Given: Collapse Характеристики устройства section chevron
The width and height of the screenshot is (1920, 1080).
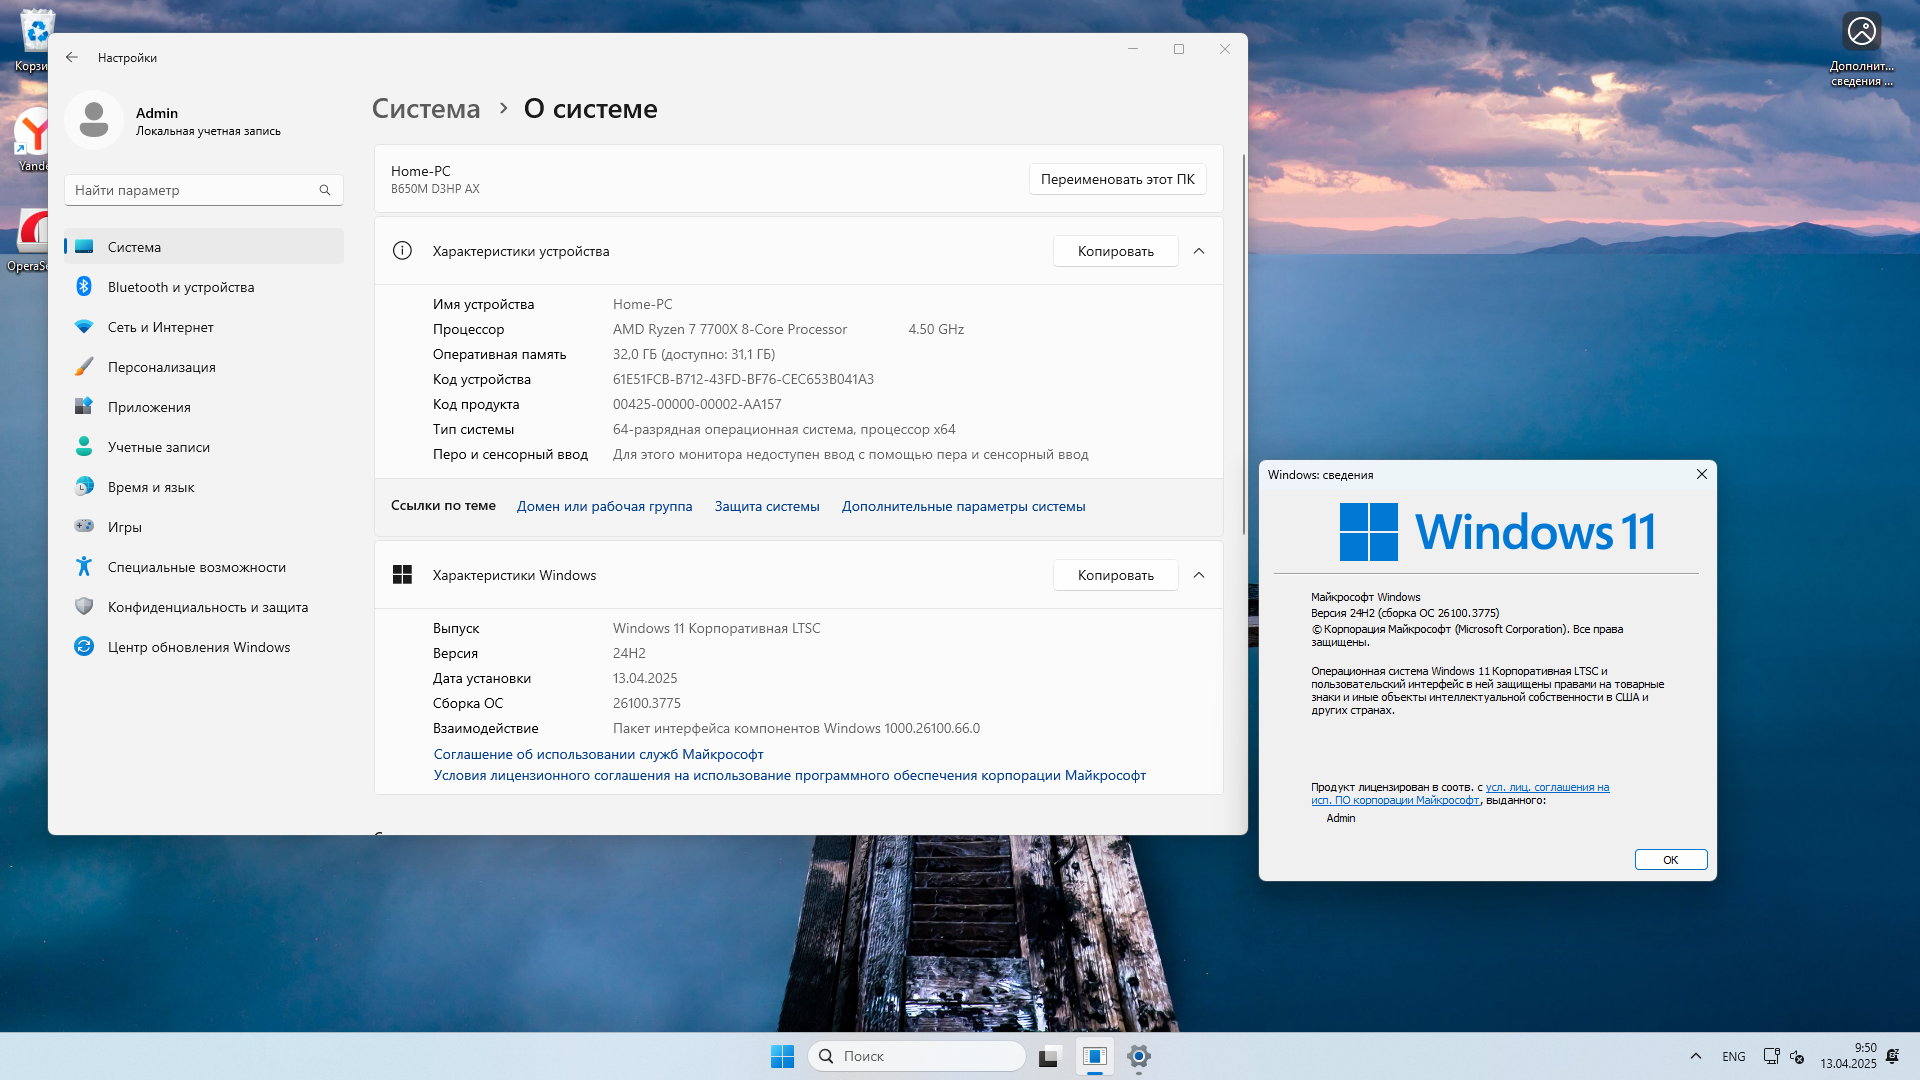Looking at the screenshot, I should (x=1199, y=251).
